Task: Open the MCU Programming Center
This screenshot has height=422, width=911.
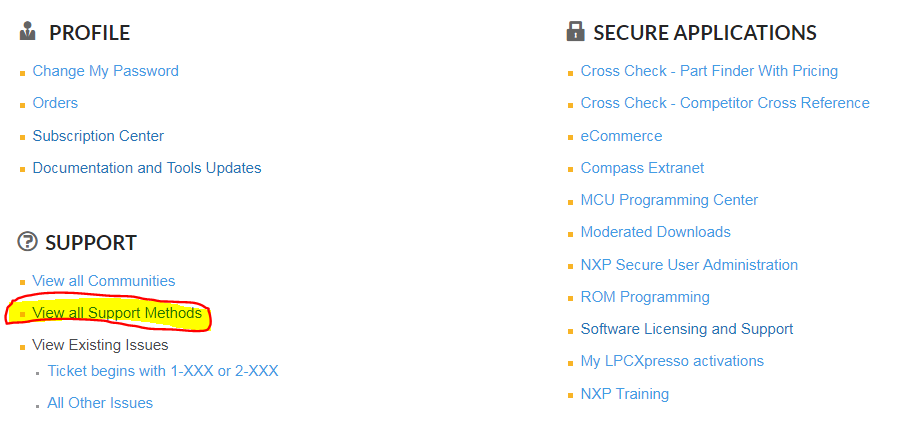Action: tap(669, 200)
